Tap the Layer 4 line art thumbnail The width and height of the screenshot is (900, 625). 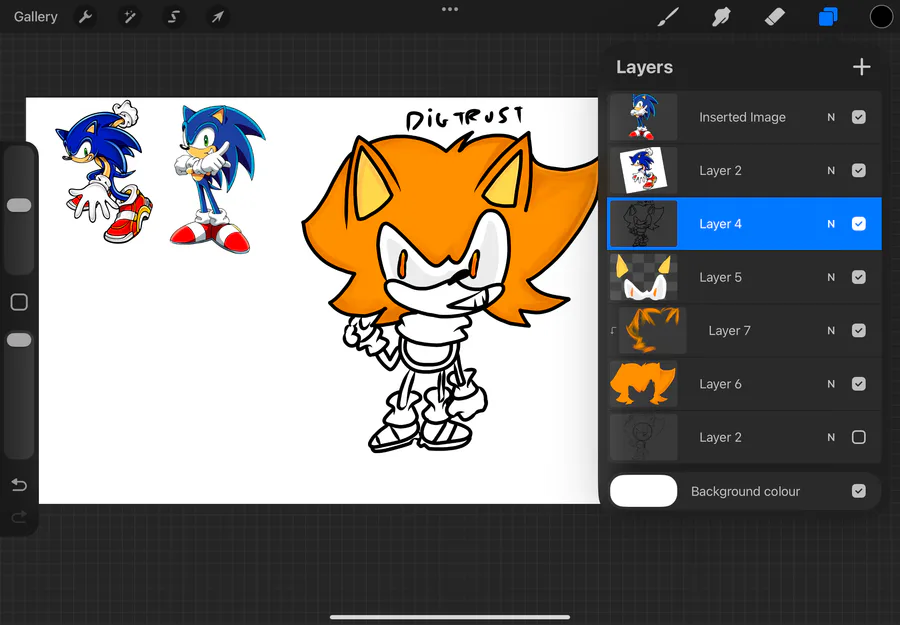click(x=643, y=224)
